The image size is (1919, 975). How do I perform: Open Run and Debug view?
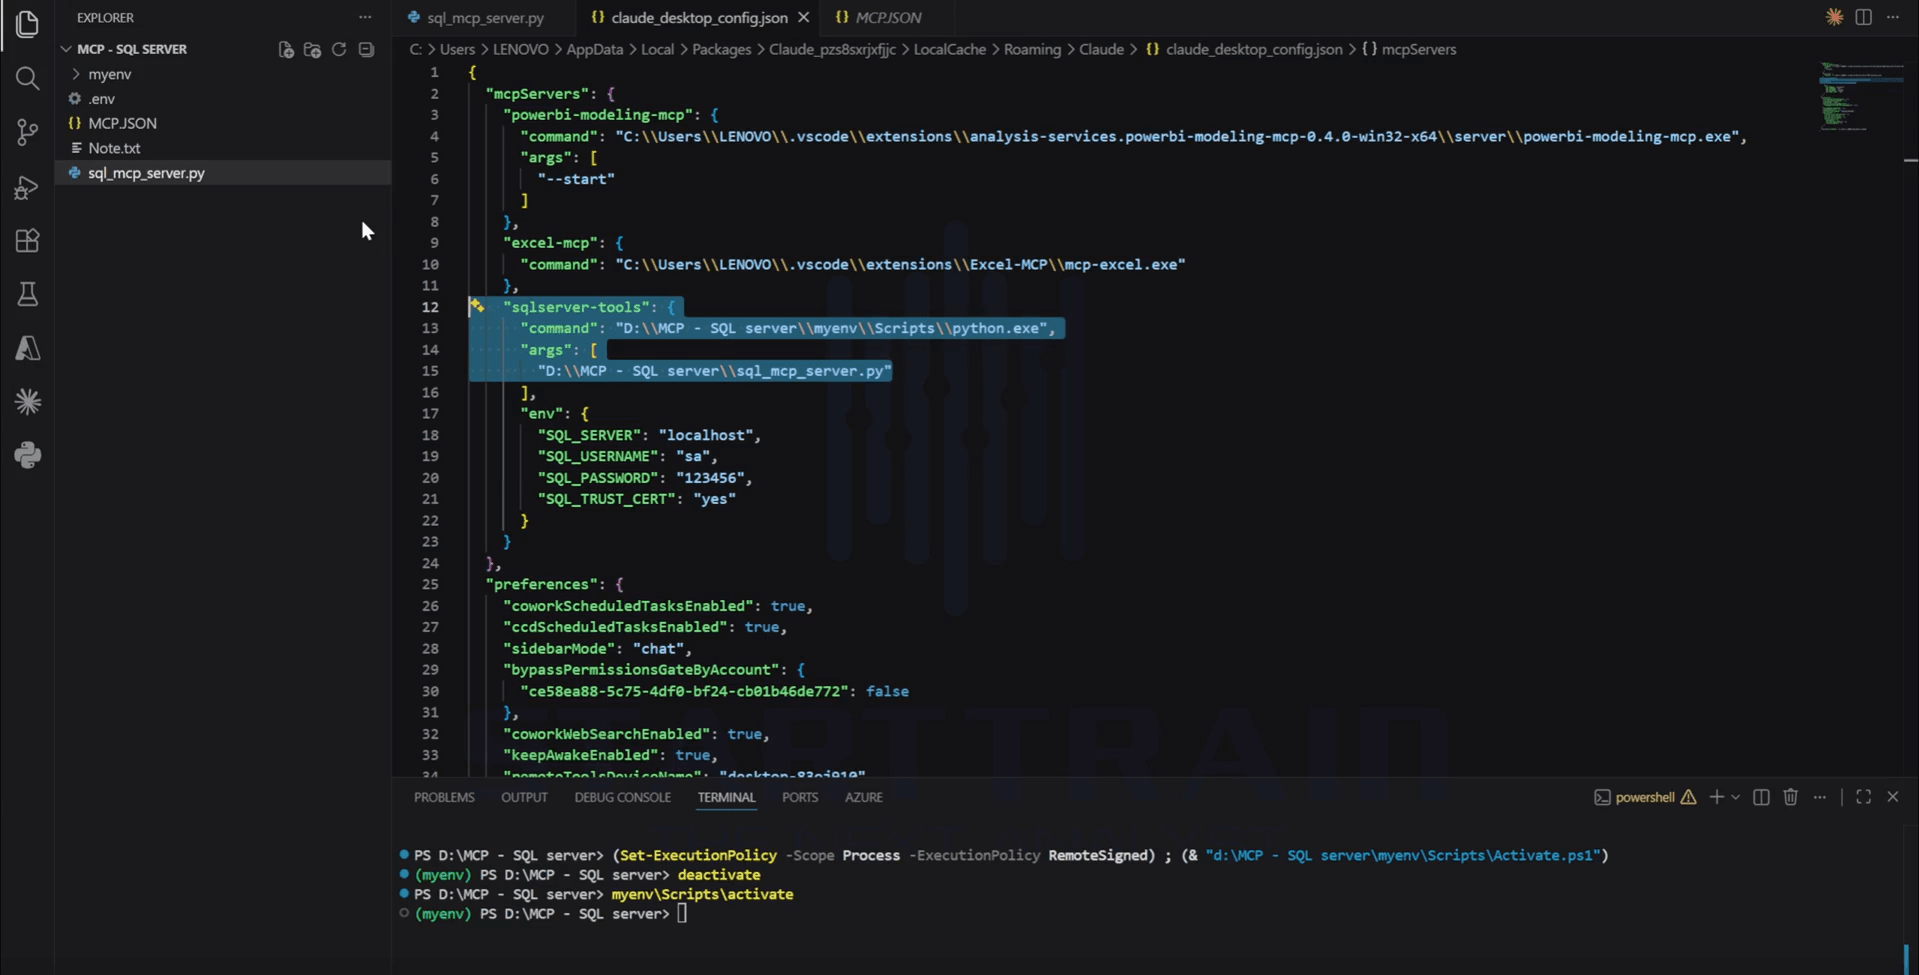pos(27,187)
